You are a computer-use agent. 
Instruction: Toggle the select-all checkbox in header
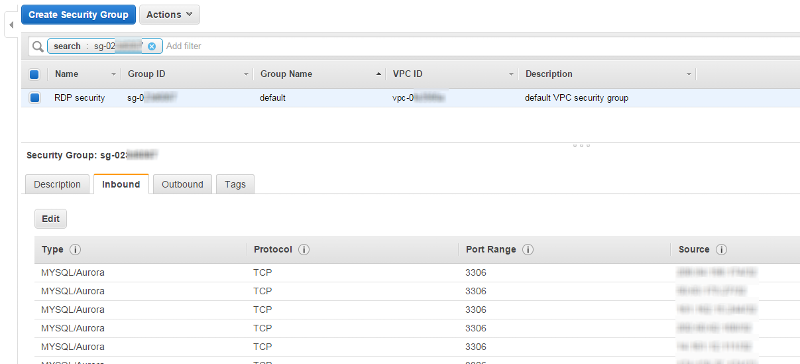click(x=34, y=75)
